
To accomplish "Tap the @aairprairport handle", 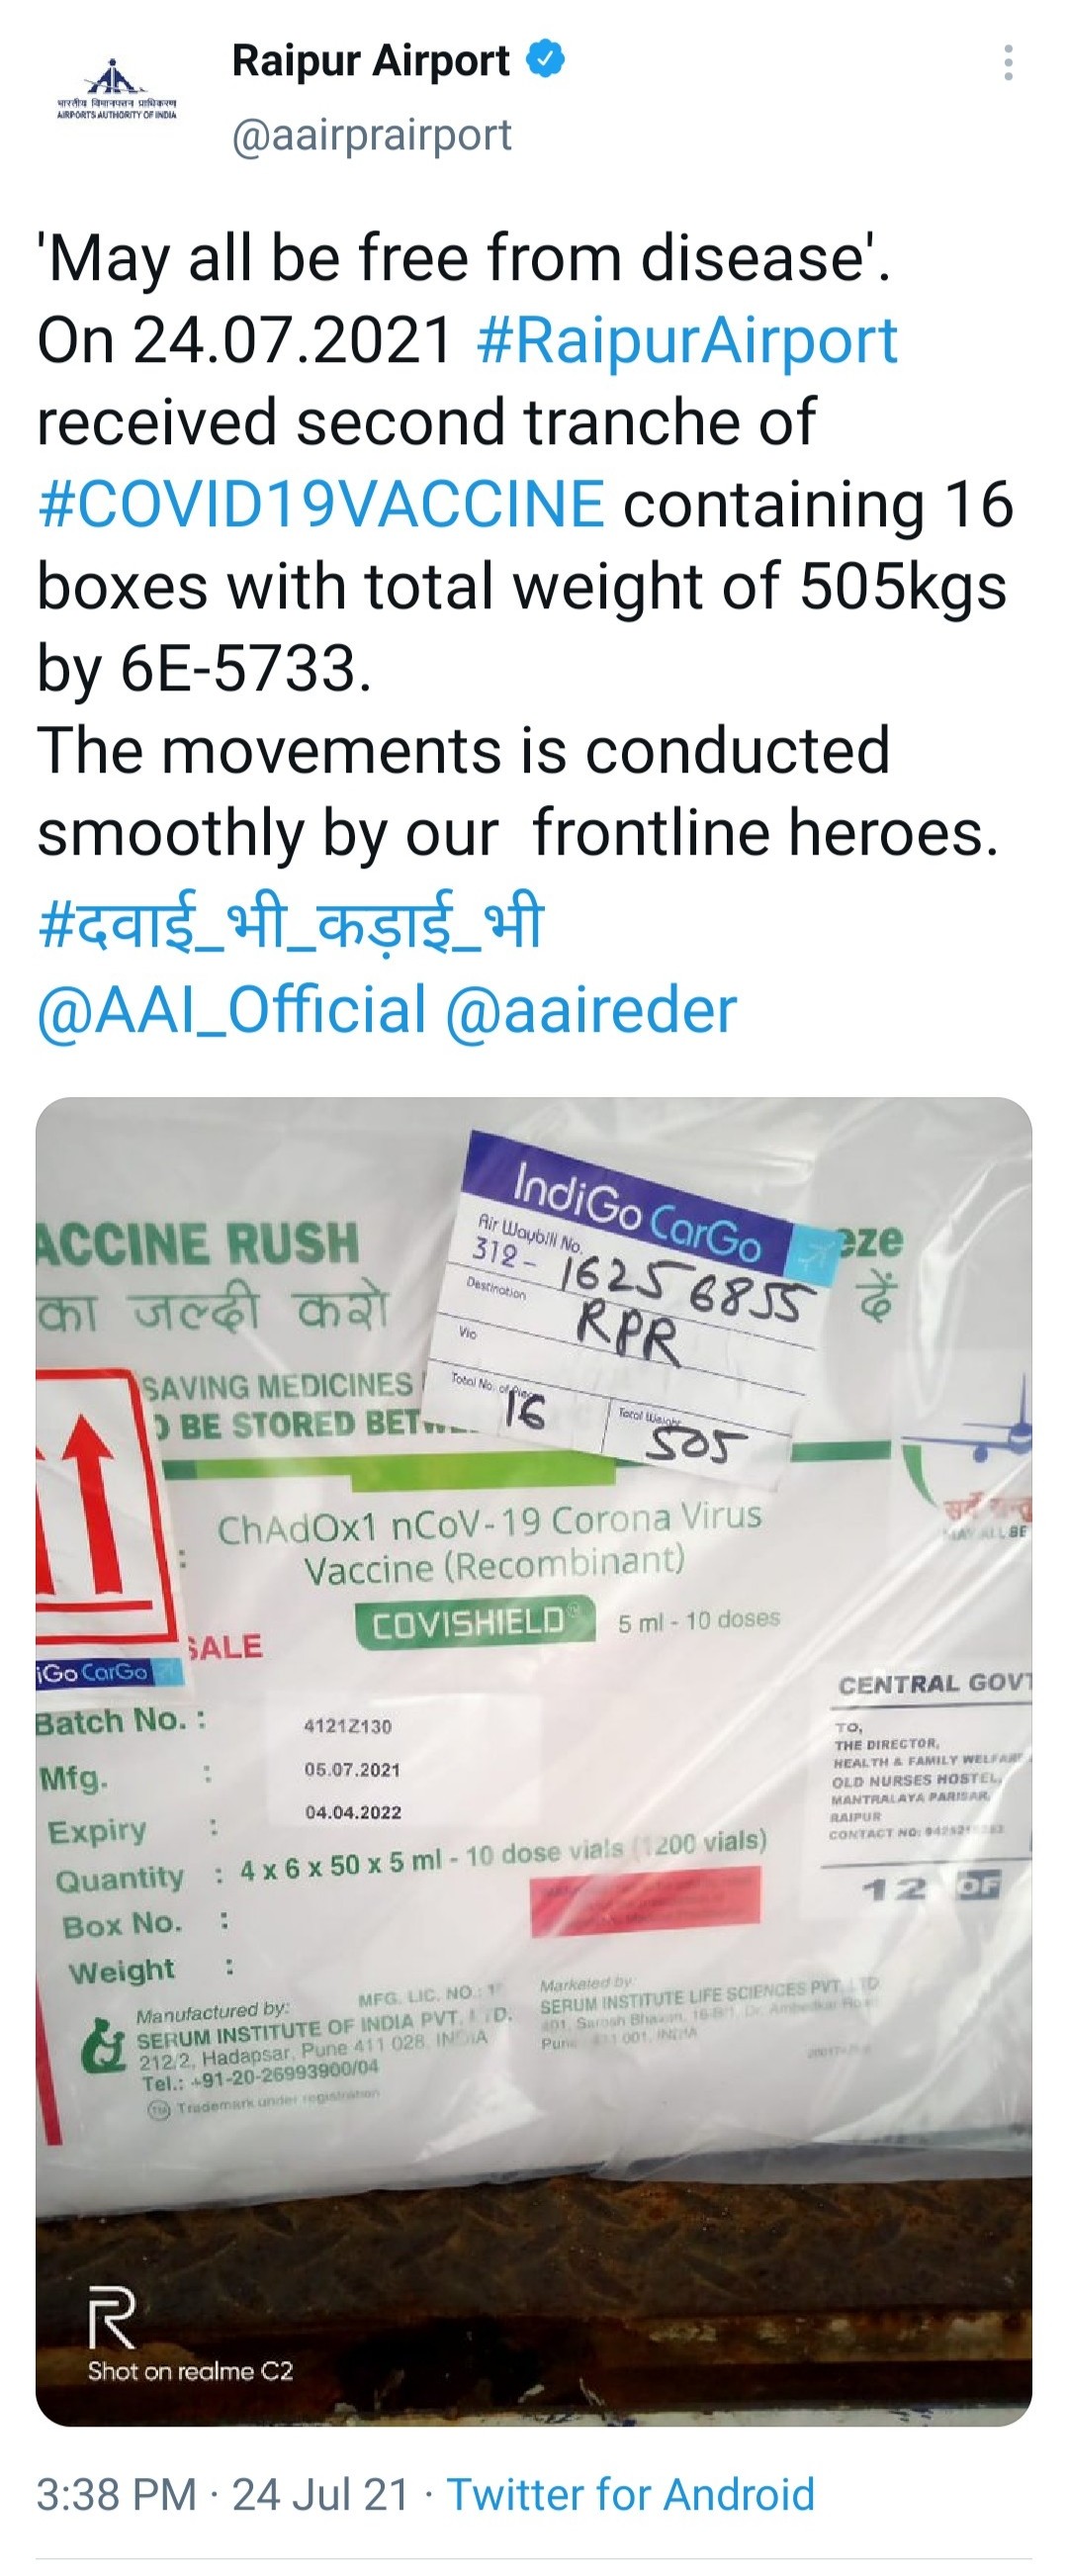I will pyautogui.click(x=371, y=135).
